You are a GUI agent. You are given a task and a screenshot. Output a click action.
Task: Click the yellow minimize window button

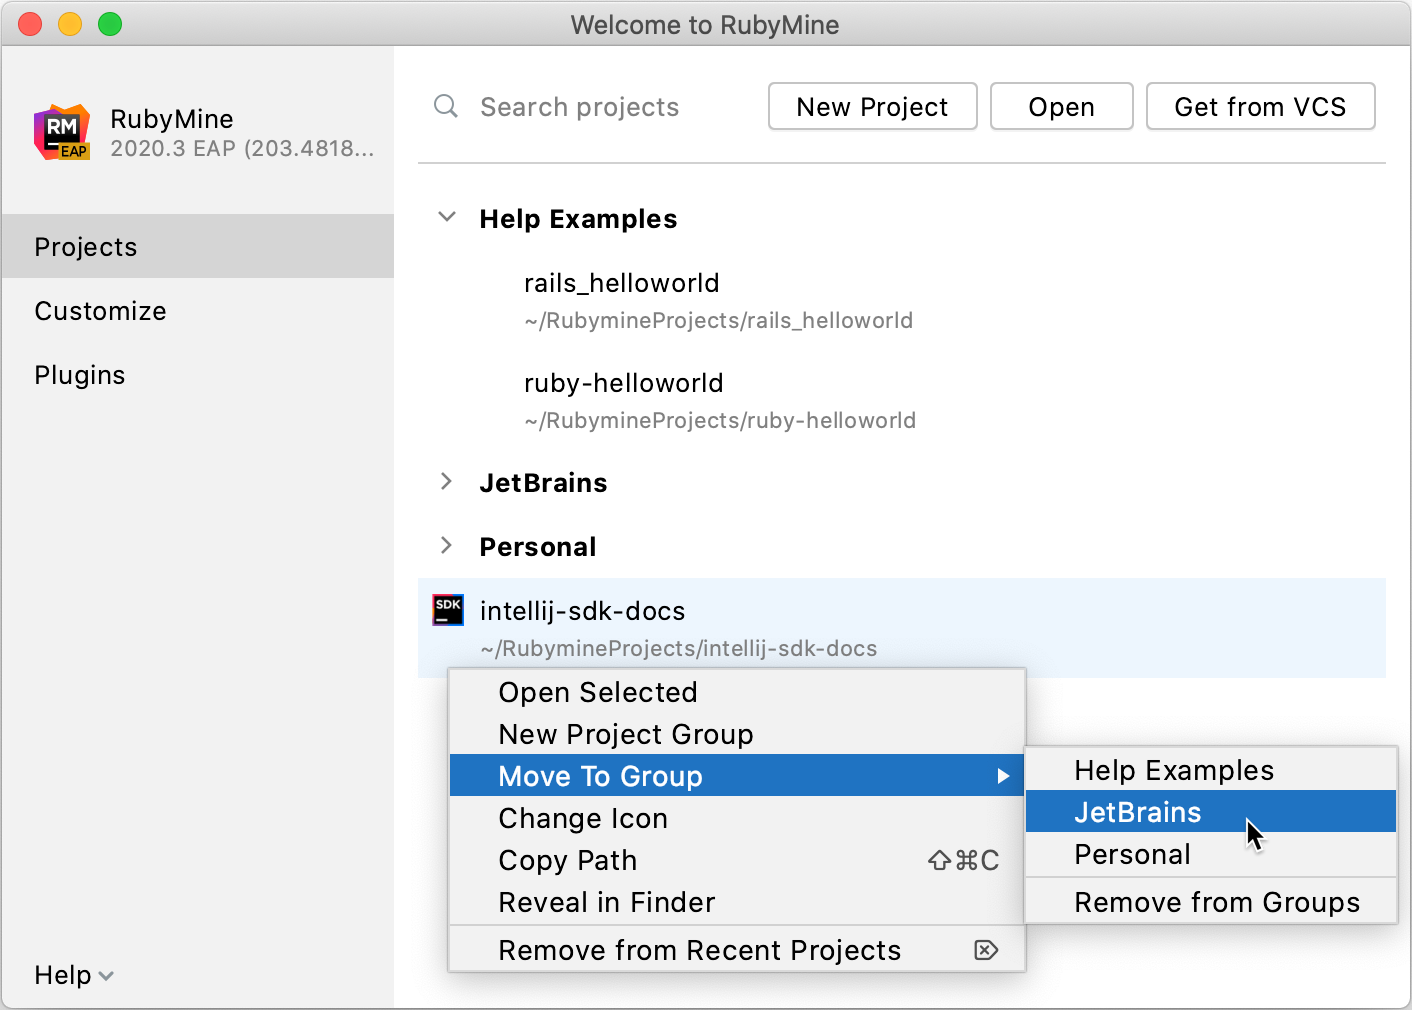pos(70,24)
